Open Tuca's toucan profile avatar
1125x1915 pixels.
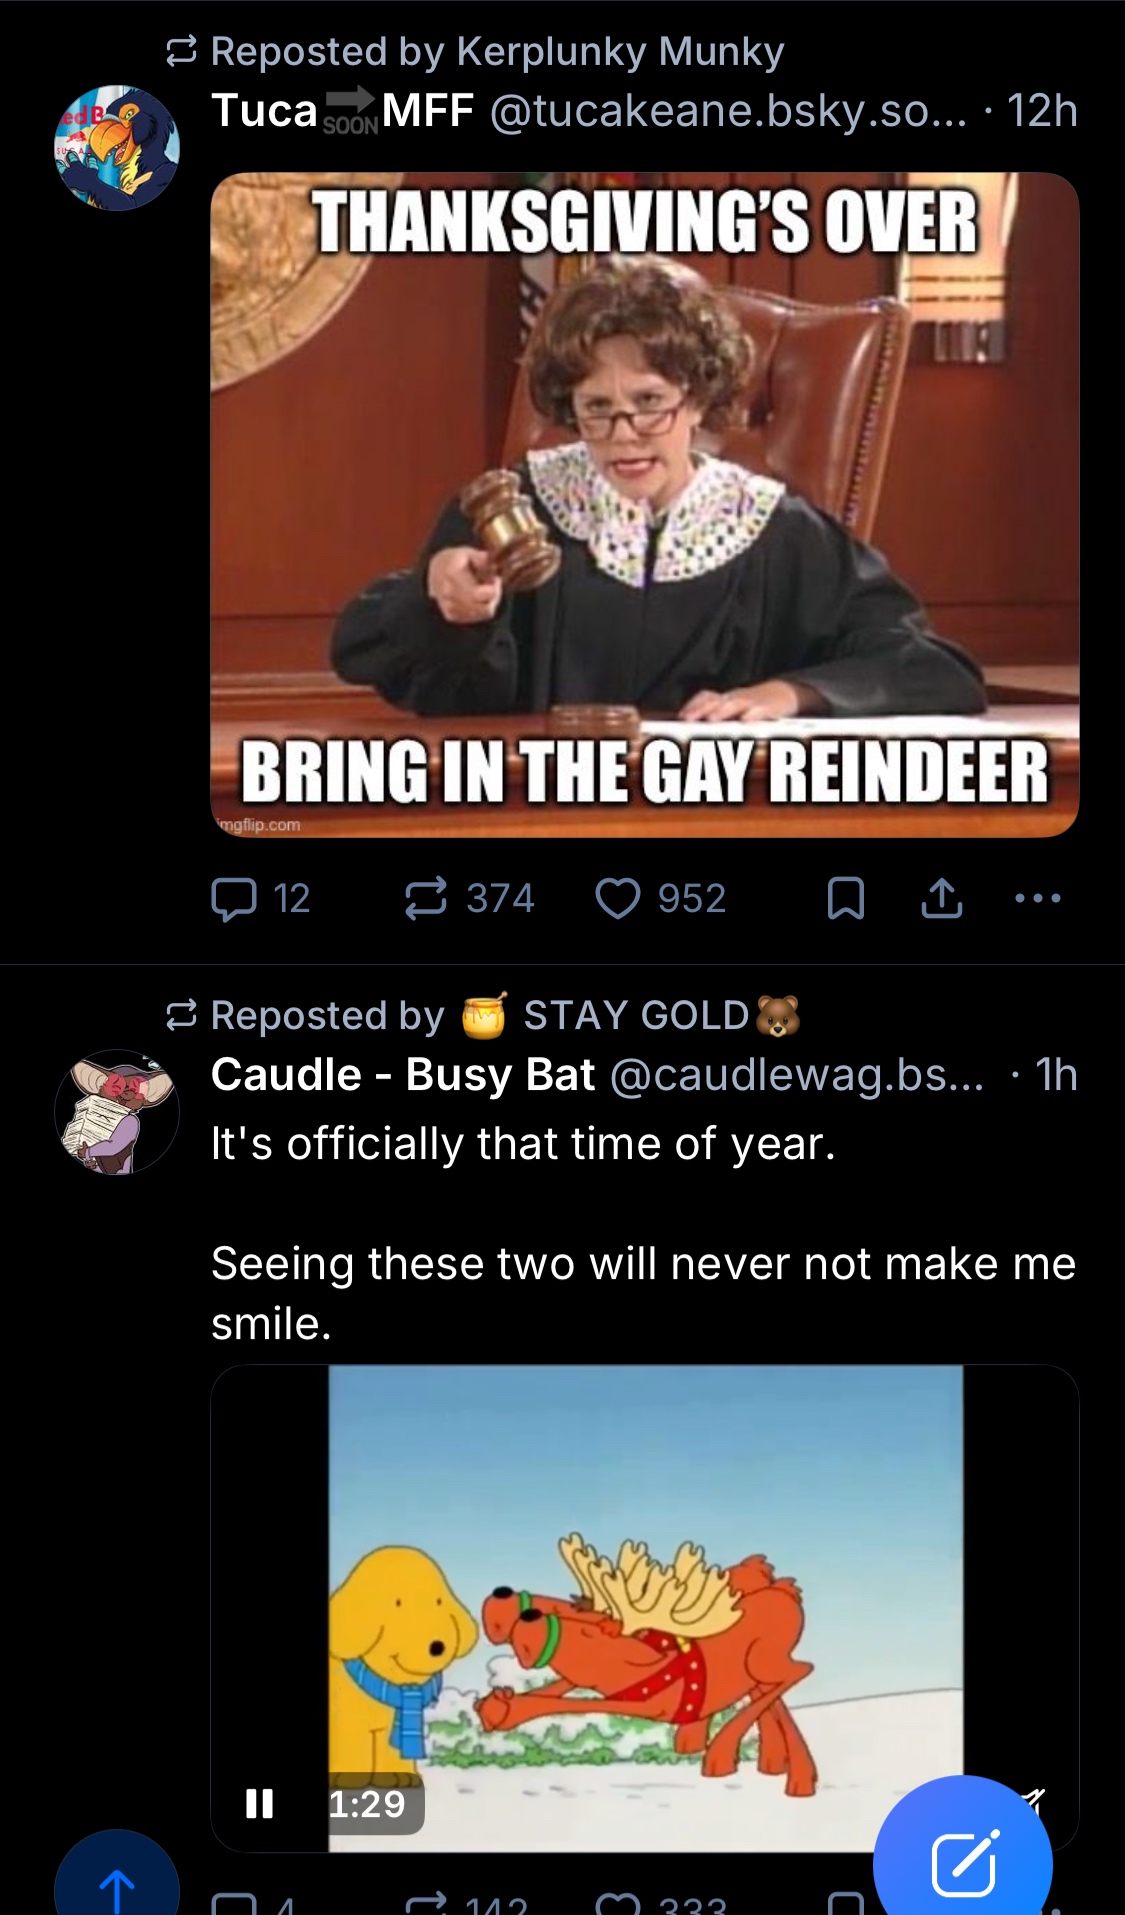click(x=117, y=148)
